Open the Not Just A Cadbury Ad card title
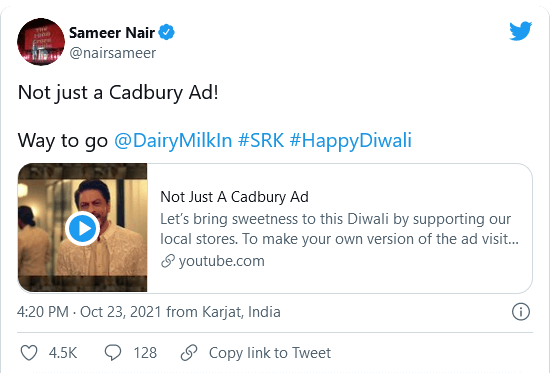 click(234, 197)
